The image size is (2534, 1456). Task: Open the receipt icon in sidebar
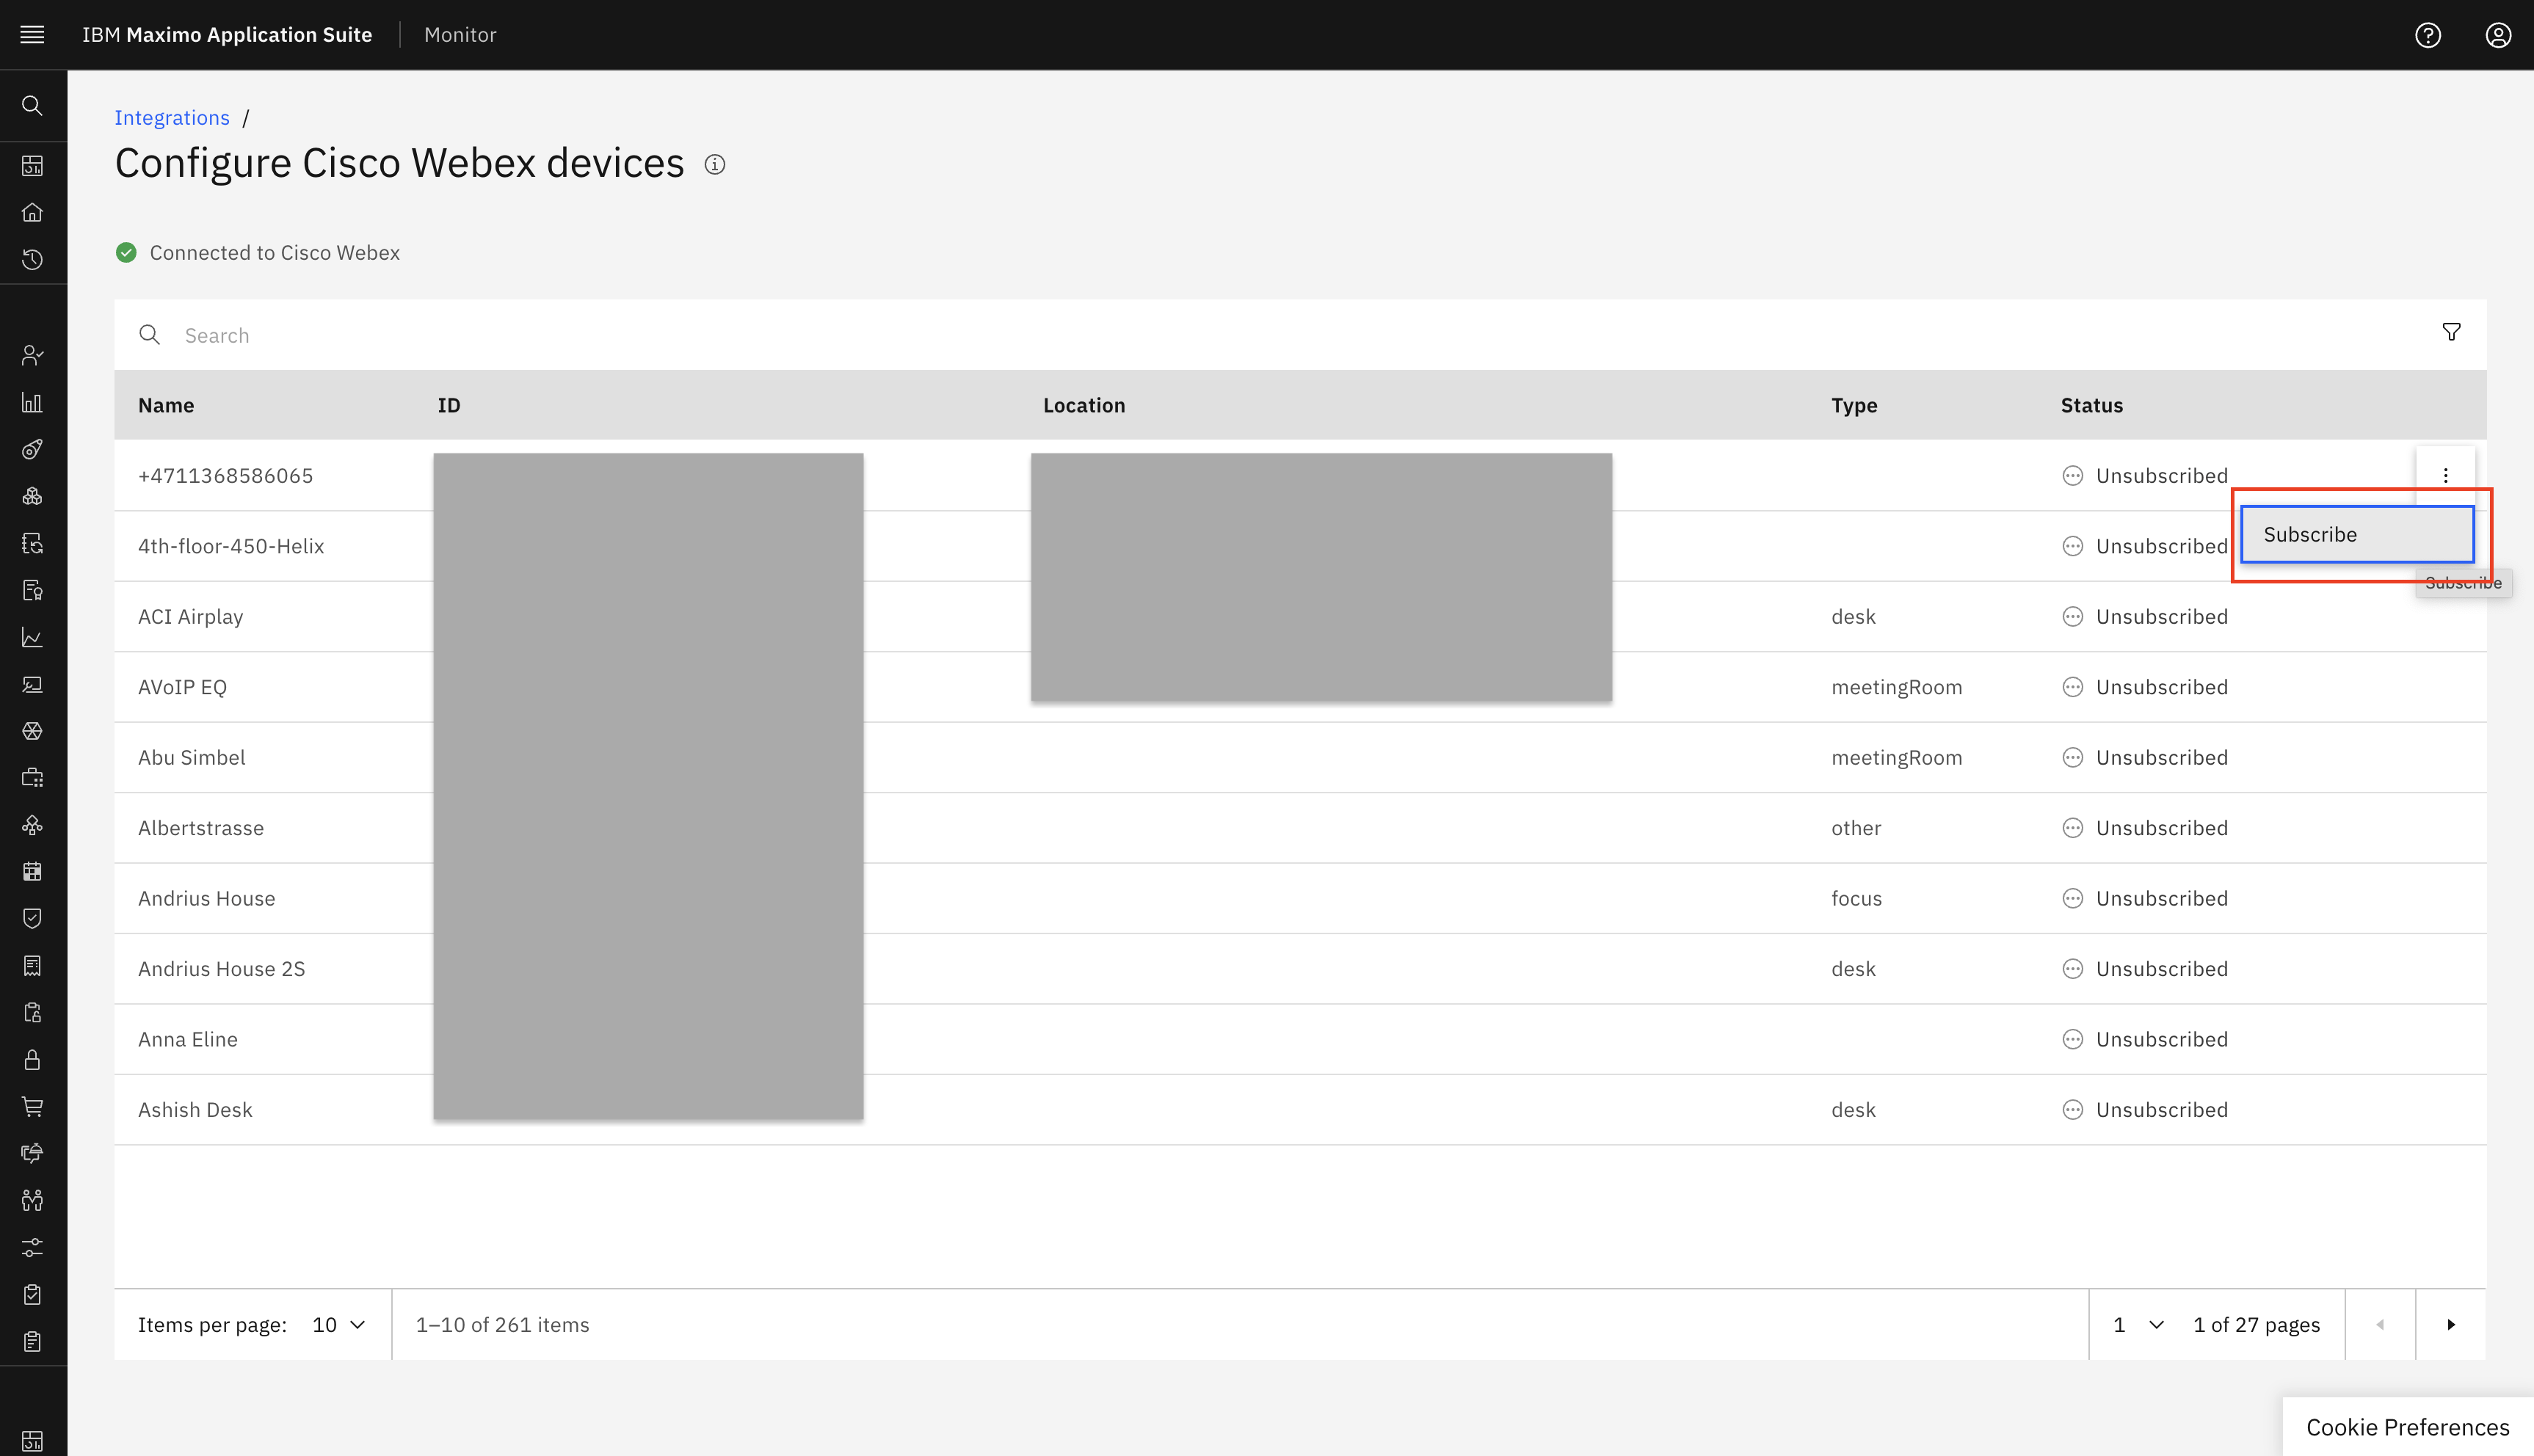[32, 965]
